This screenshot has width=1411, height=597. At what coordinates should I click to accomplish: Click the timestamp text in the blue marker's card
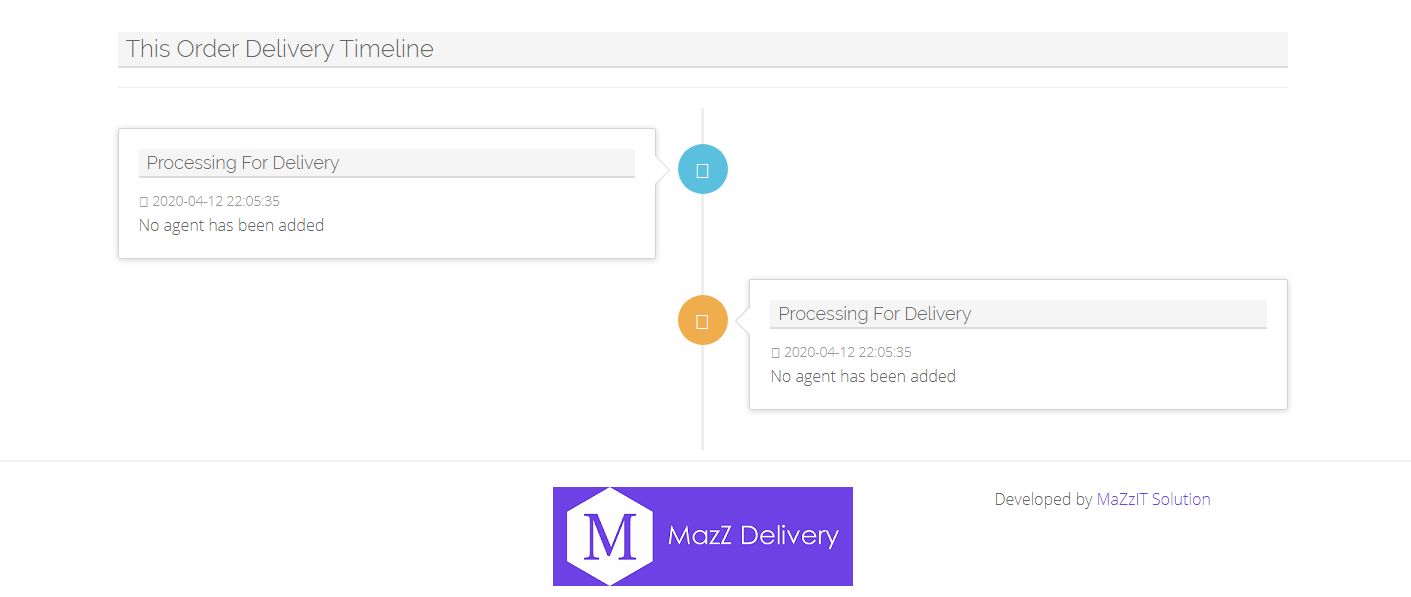pyautogui.click(x=216, y=201)
